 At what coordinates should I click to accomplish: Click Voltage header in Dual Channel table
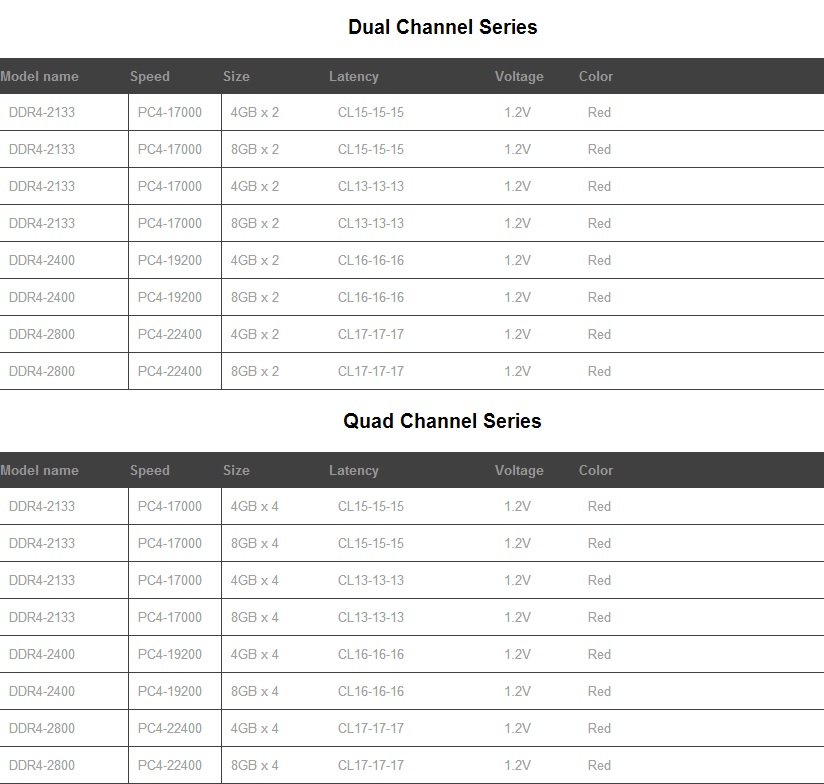tap(519, 76)
